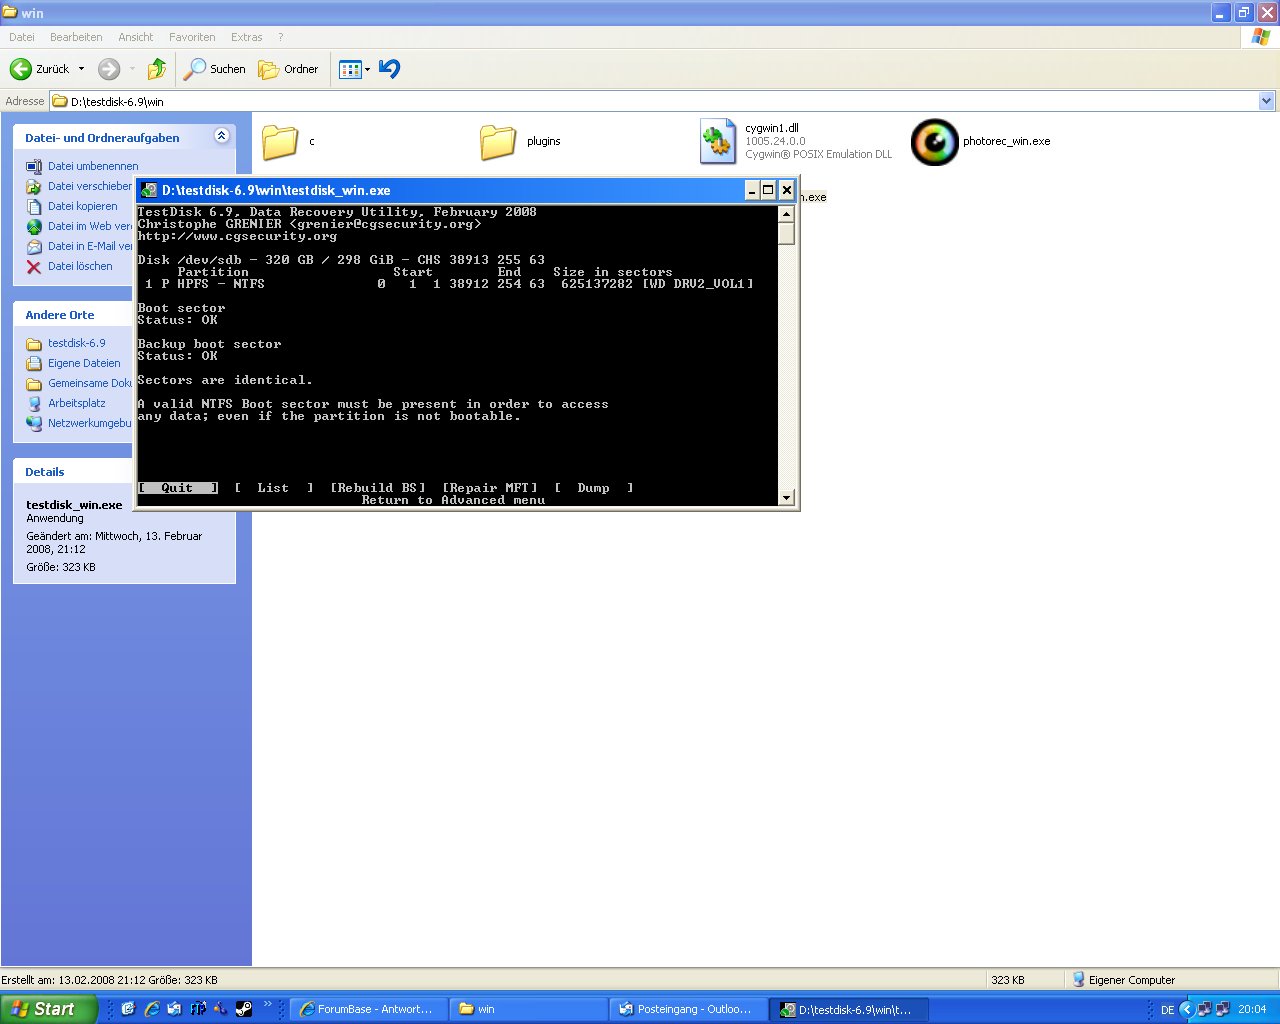Open the Suchen search tool
1280x1024 pixels.
(x=214, y=69)
